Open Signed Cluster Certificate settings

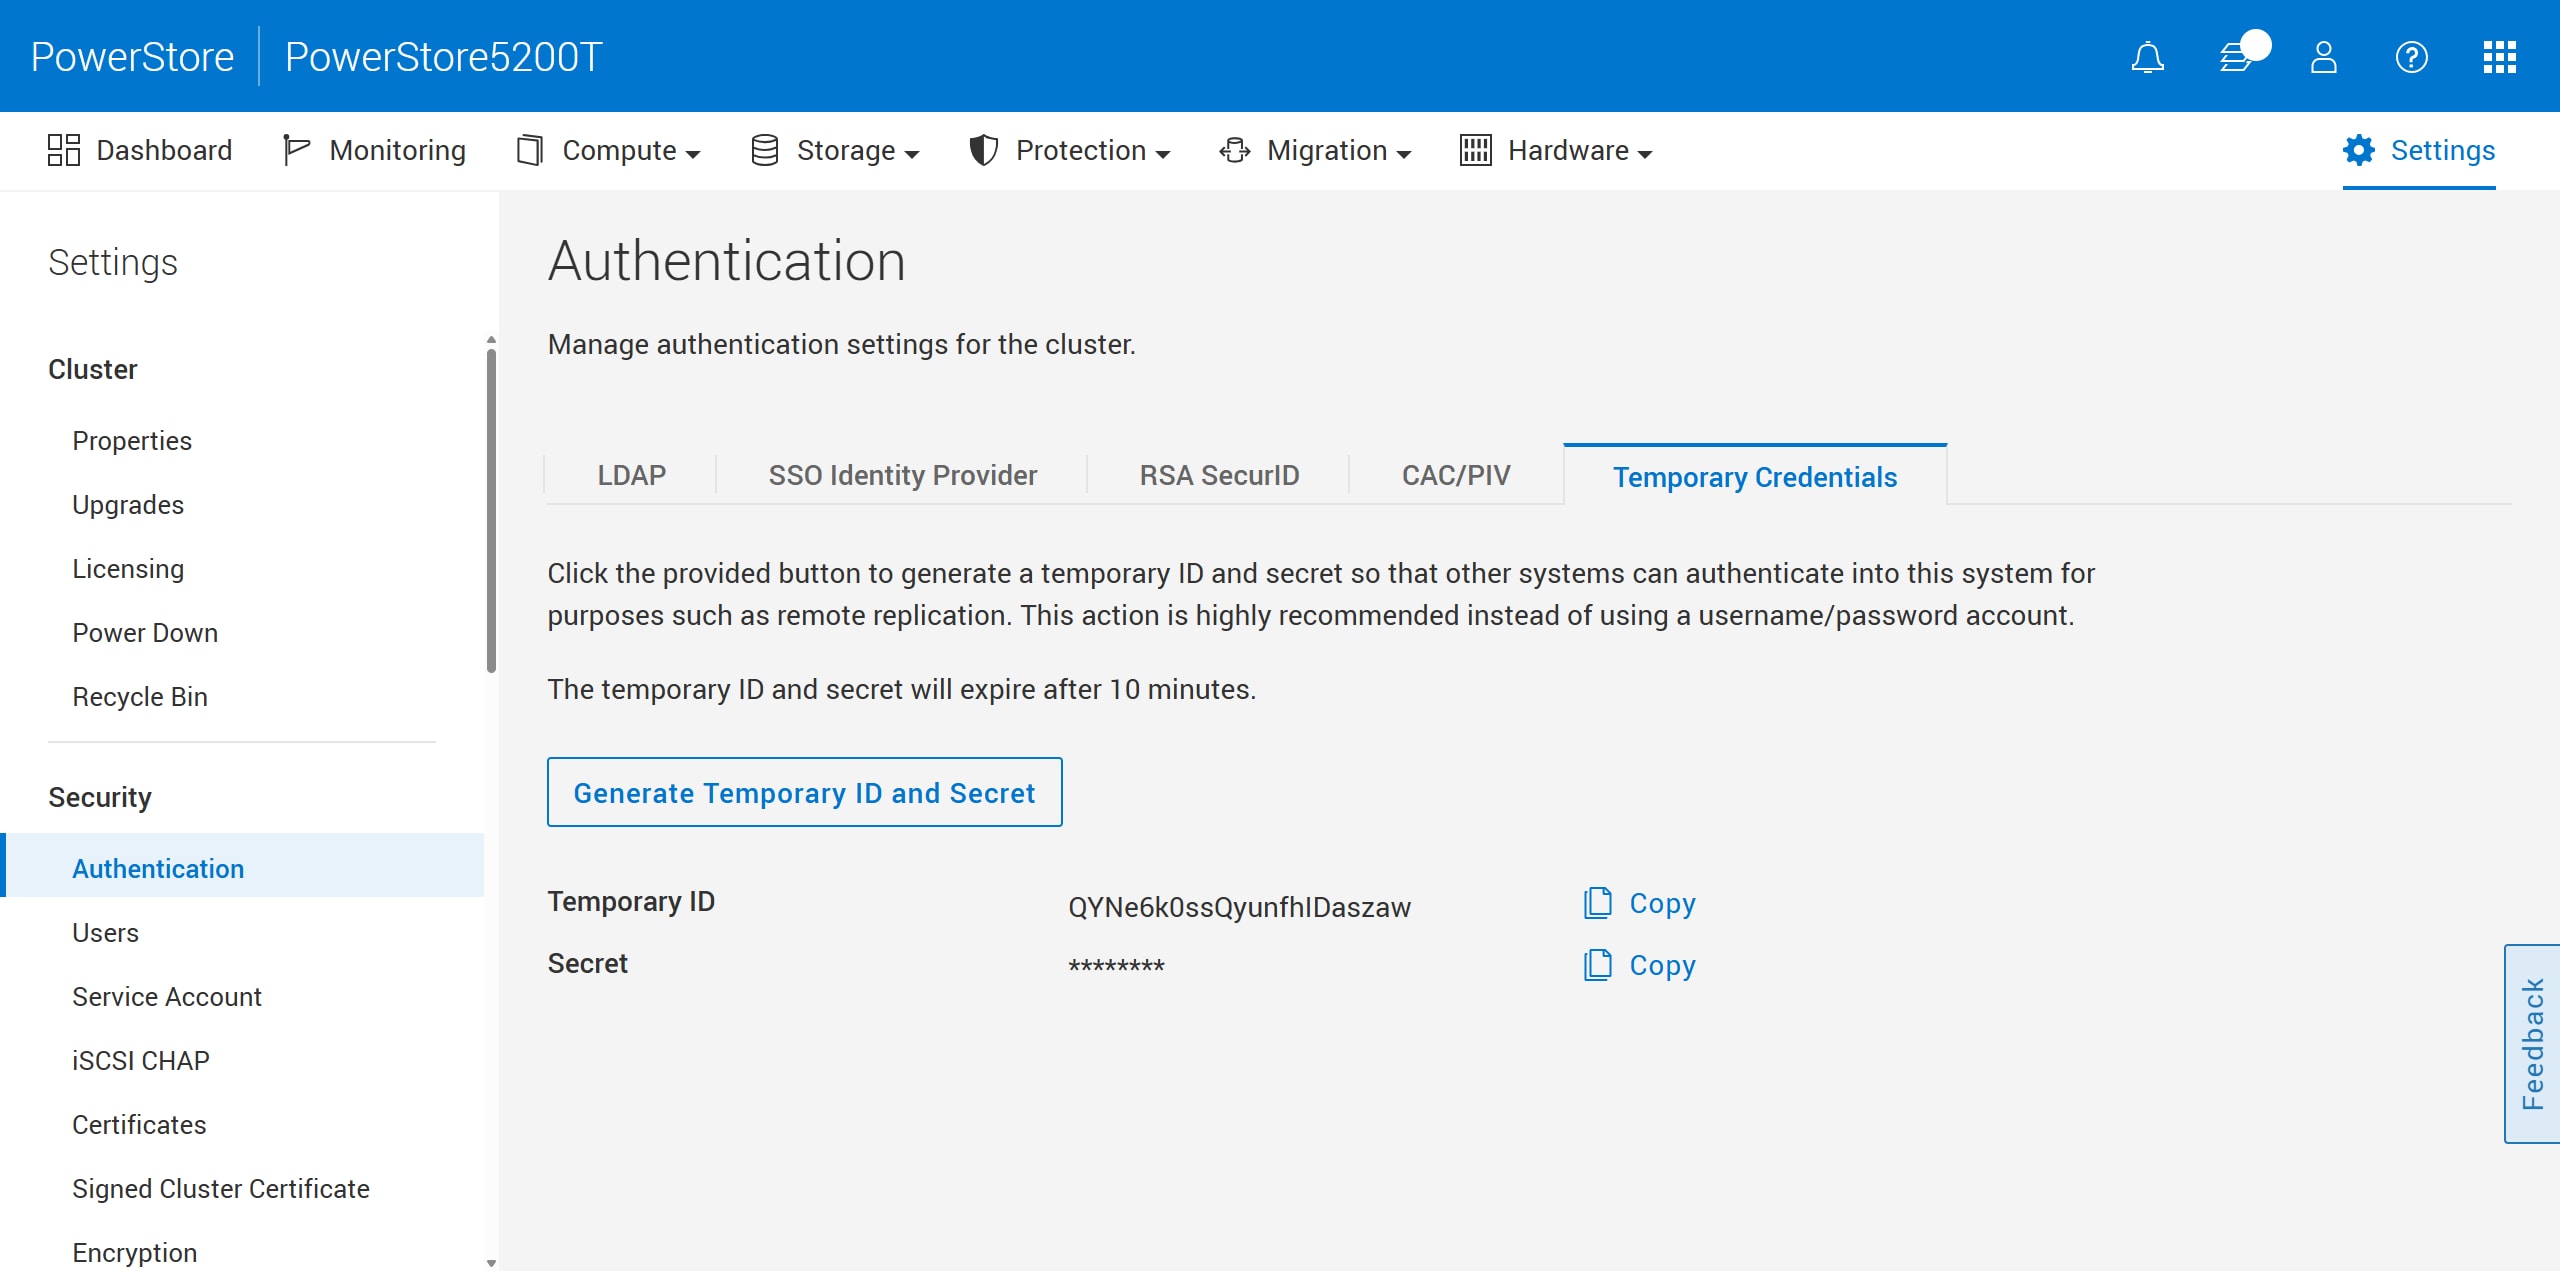pyautogui.click(x=221, y=1189)
